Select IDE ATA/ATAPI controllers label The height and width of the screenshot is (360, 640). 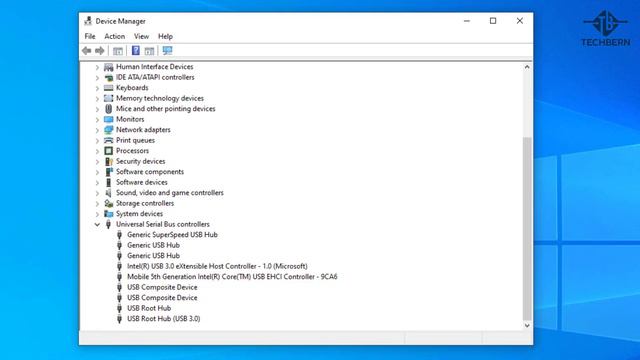click(155, 78)
